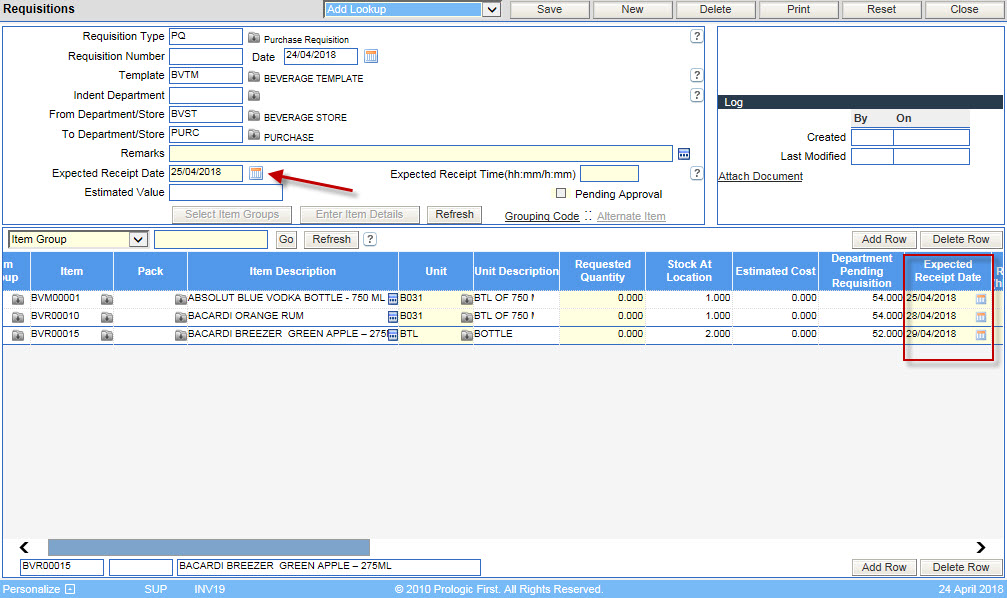Screen dimensions: 1007x598
Task: Open item lookup for BVR00015 row
Action: coord(107,335)
